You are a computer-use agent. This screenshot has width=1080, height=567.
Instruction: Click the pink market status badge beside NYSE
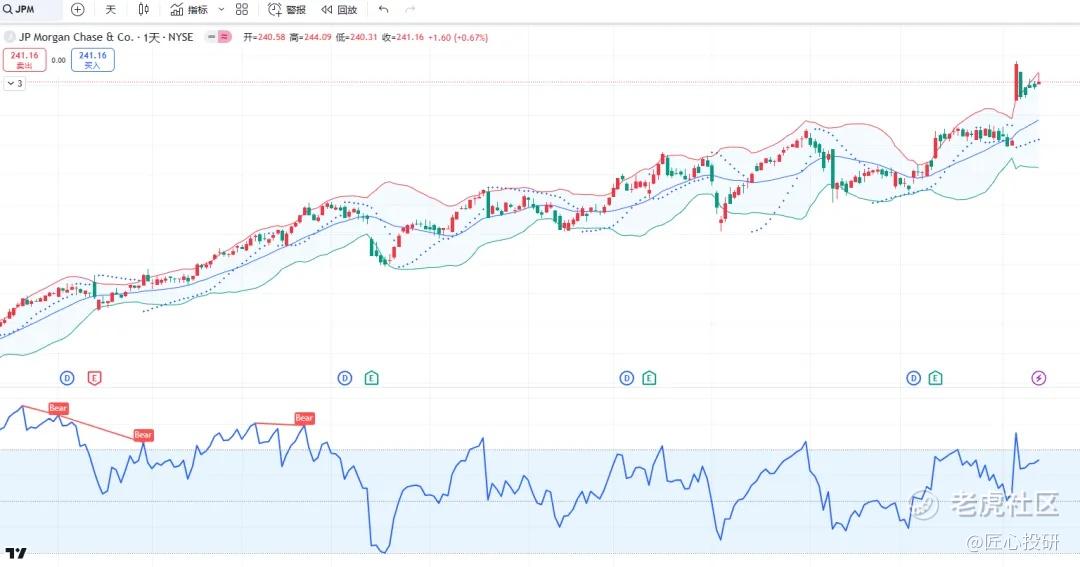tap(225, 37)
